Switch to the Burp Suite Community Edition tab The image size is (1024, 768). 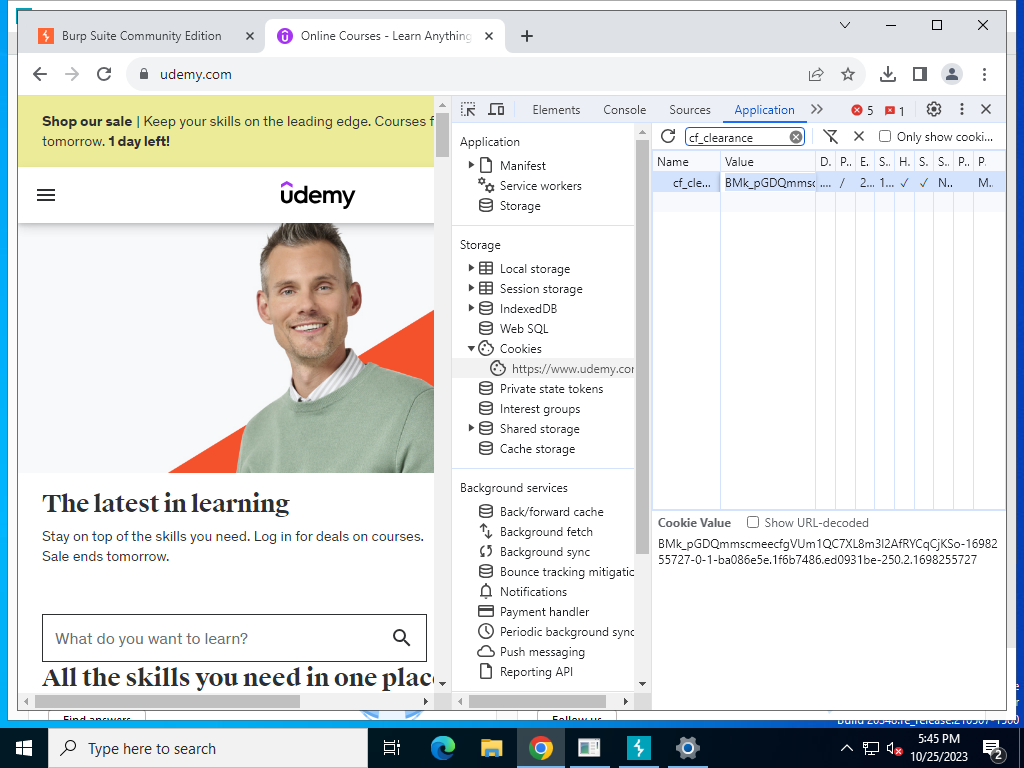tap(141, 36)
